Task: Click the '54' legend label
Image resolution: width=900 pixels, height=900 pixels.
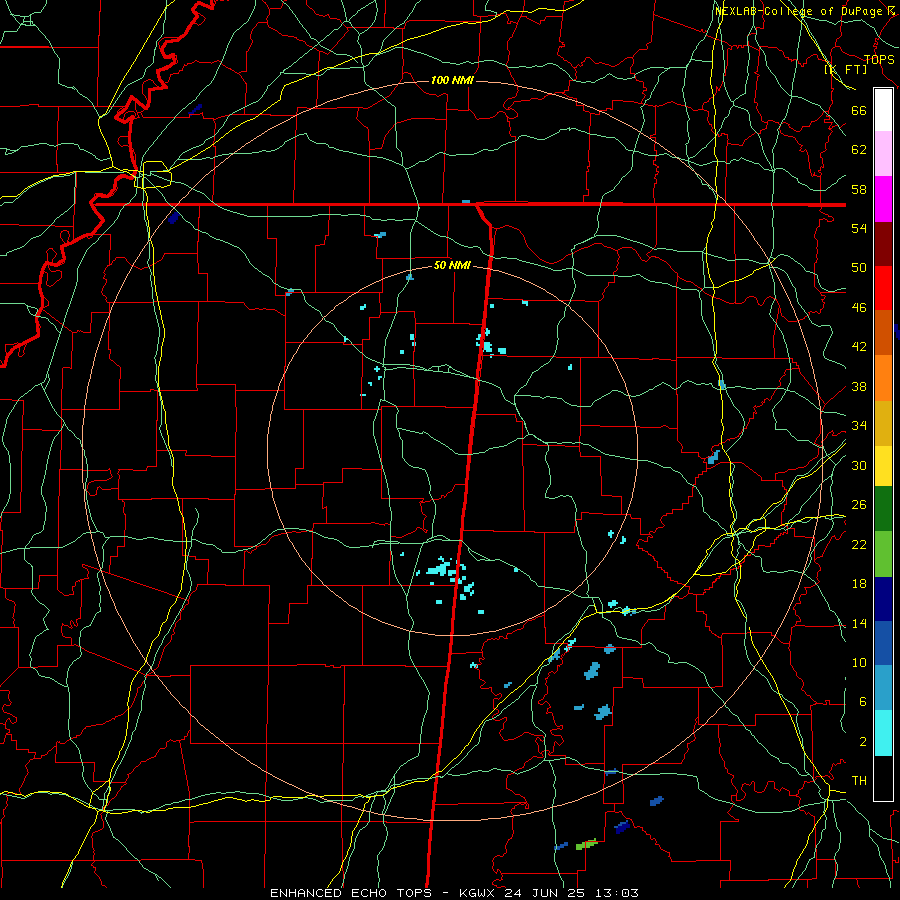Action: pyautogui.click(x=859, y=228)
